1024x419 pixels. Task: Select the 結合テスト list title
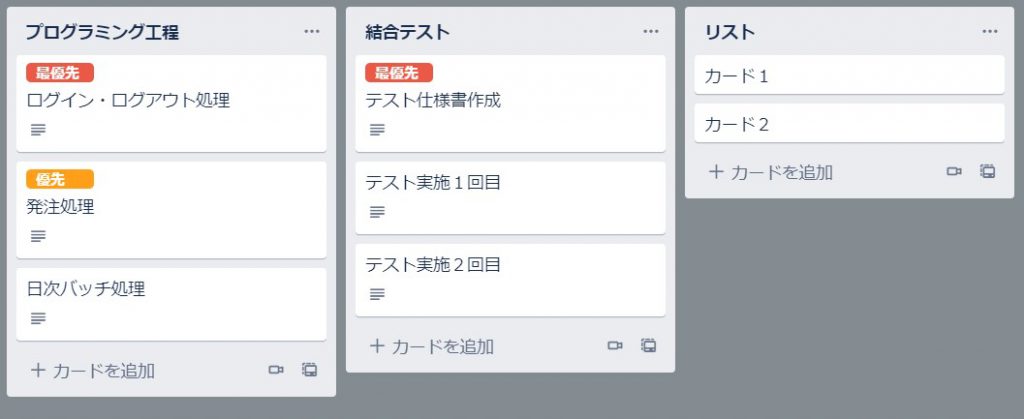(x=408, y=32)
